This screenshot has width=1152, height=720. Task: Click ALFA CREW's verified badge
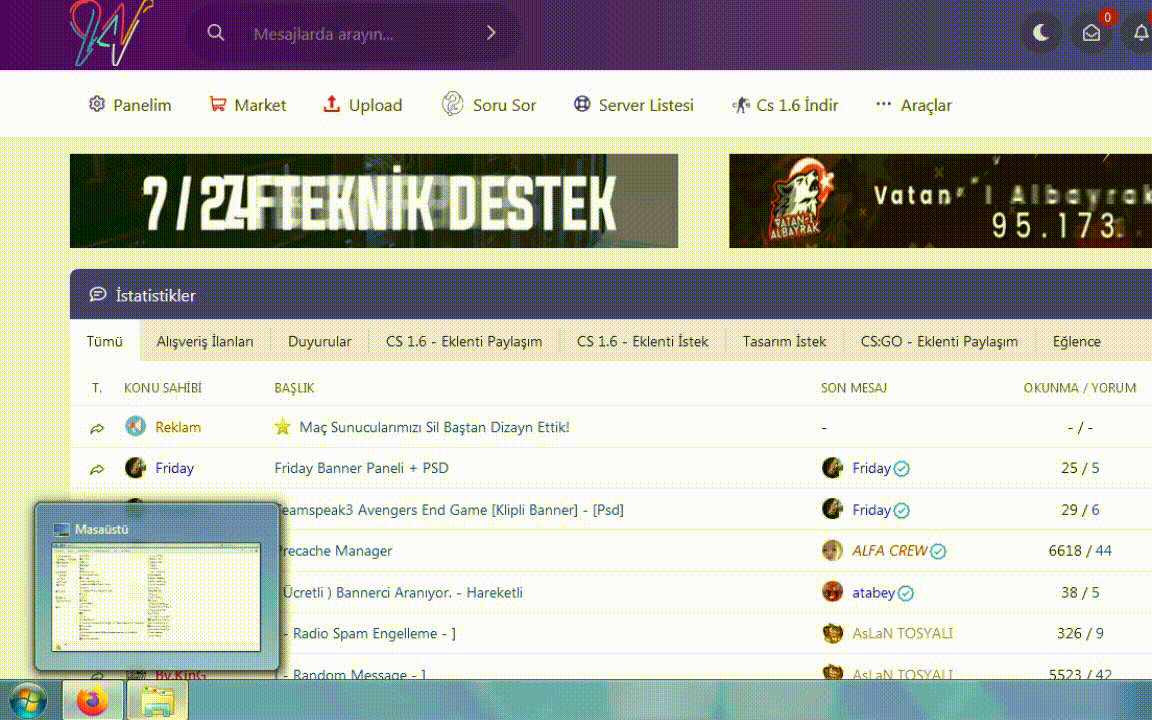click(938, 551)
